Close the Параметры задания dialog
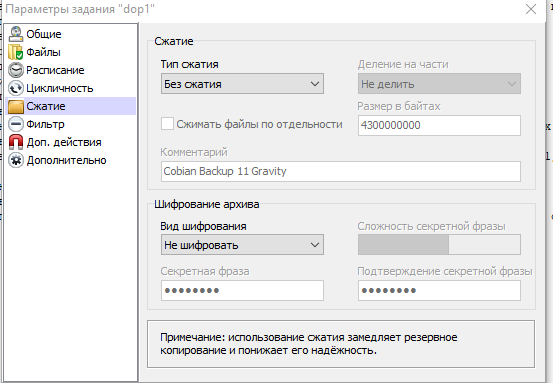Screen dimensions: 553x383 click(x=531, y=9)
